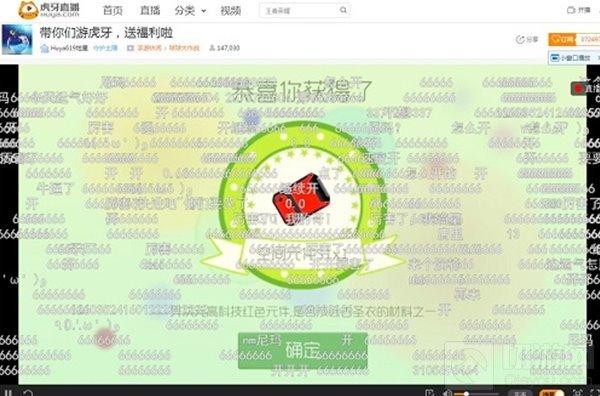This screenshot has width=600, height=396.
Task: Click the Huya logo at top left
Action: click(x=49, y=10)
